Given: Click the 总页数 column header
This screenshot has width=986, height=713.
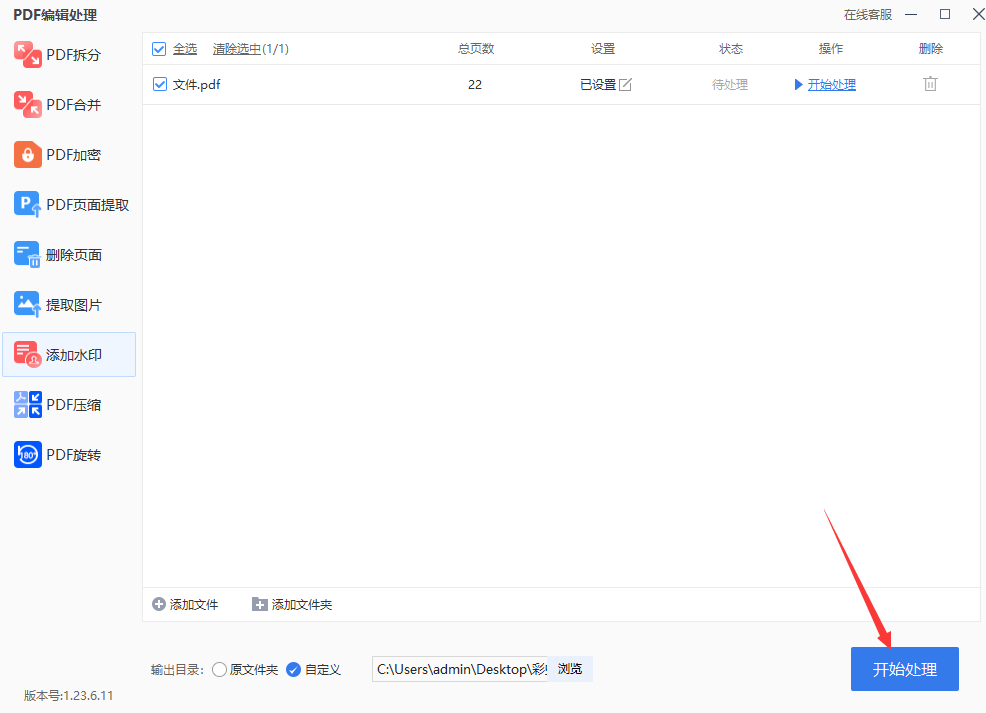Looking at the screenshot, I should pos(476,49).
